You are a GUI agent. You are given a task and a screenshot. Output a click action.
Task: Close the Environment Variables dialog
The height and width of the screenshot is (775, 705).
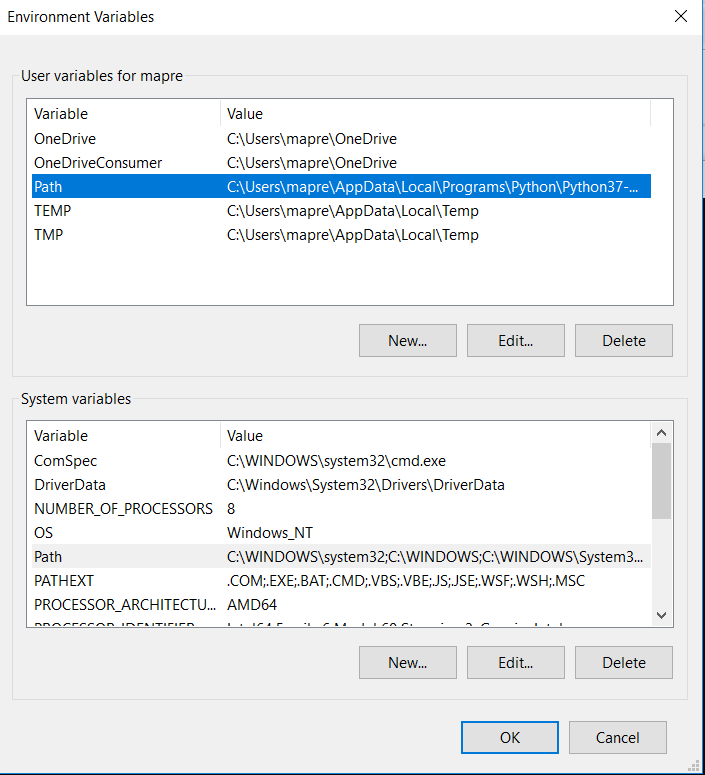click(680, 16)
